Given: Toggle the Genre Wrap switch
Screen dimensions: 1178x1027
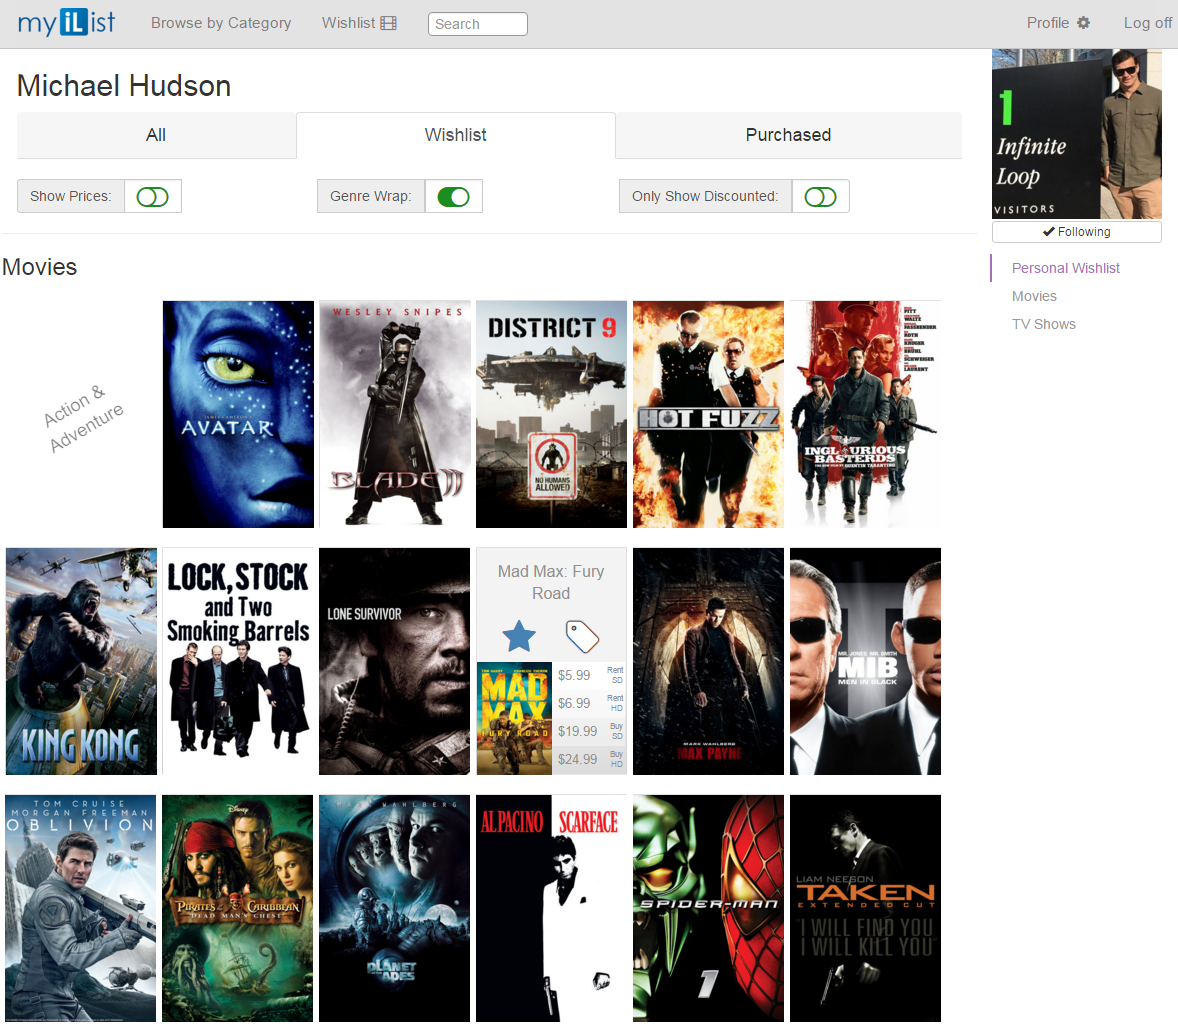Looking at the screenshot, I should 454,197.
